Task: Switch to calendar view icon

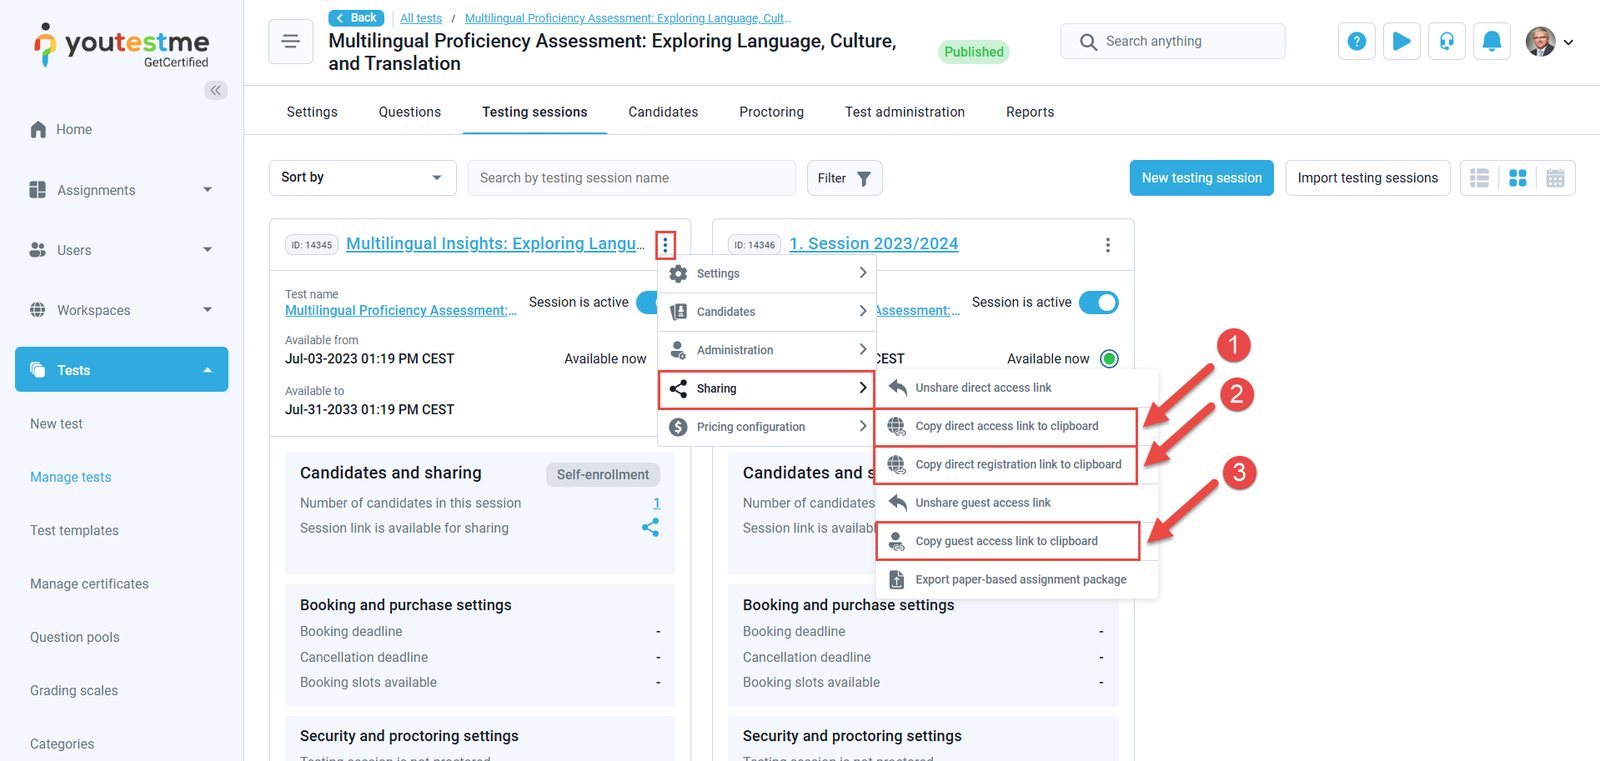Action: pyautogui.click(x=1555, y=178)
